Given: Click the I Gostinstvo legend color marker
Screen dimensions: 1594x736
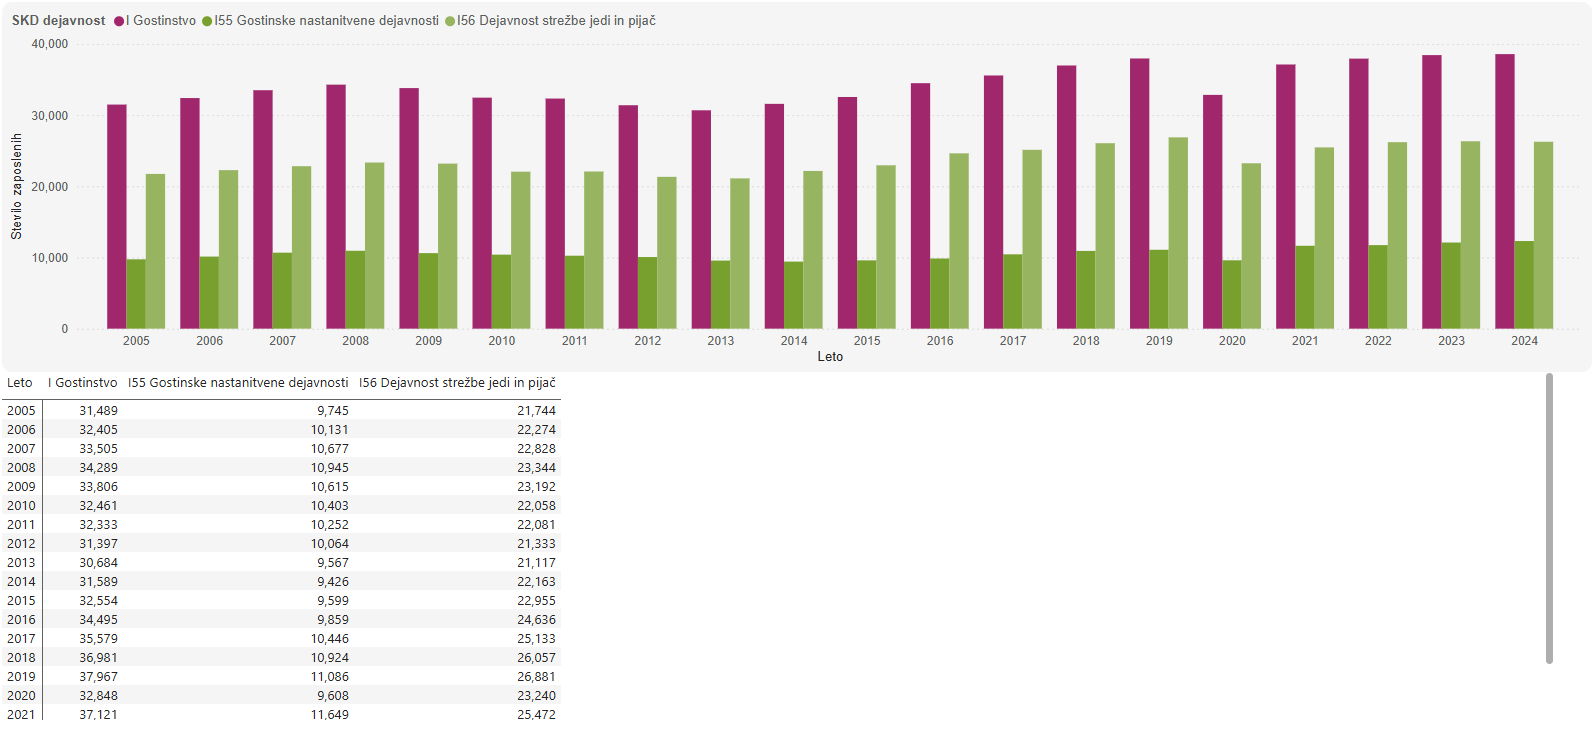Looking at the screenshot, I should pos(119,21).
